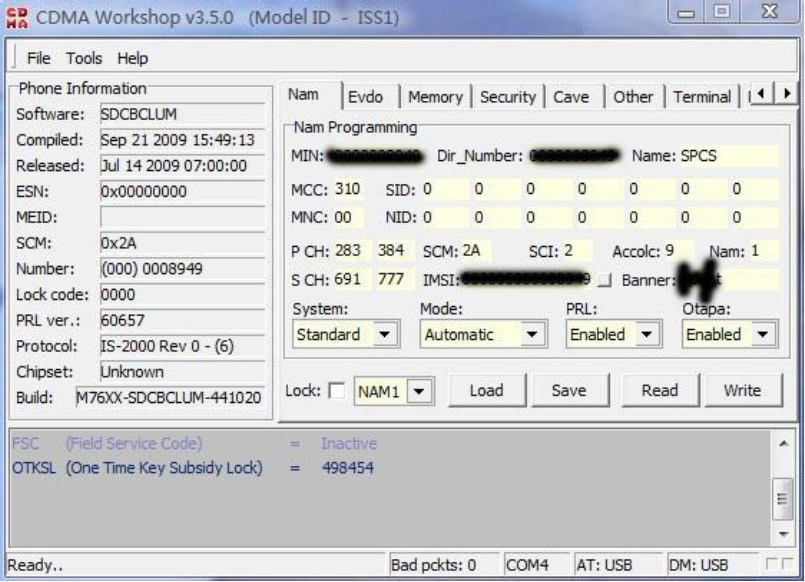Click the log panel scrollbar thumb
805x582 pixels.
[783, 498]
